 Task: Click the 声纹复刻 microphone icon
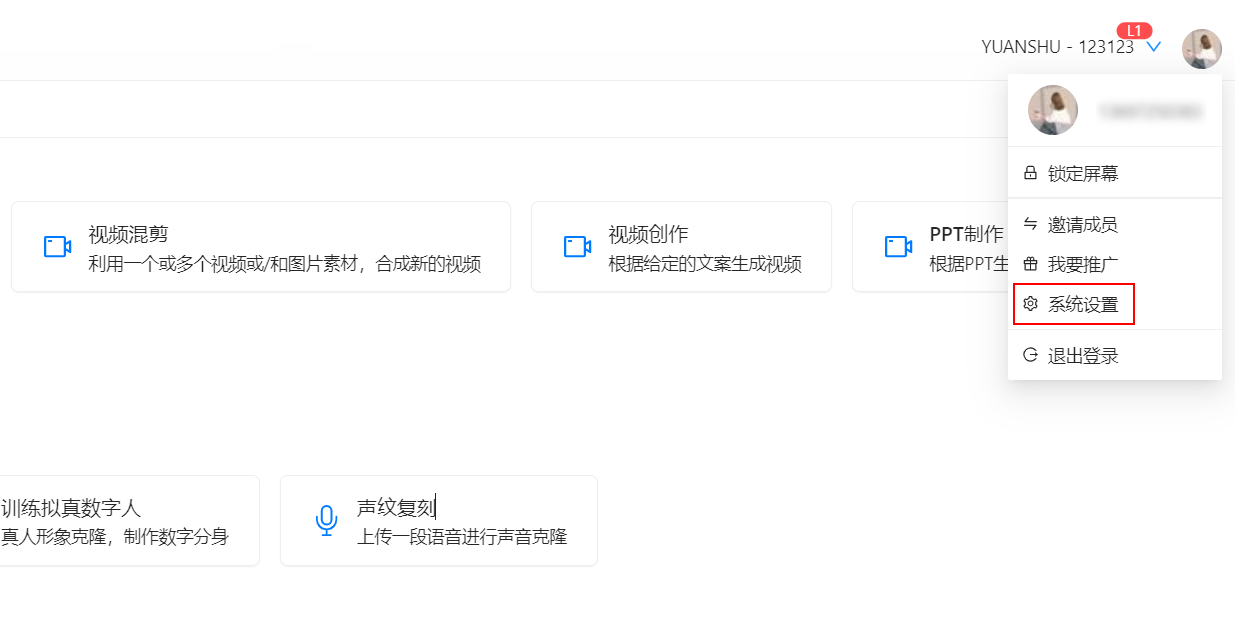[x=326, y=519]
